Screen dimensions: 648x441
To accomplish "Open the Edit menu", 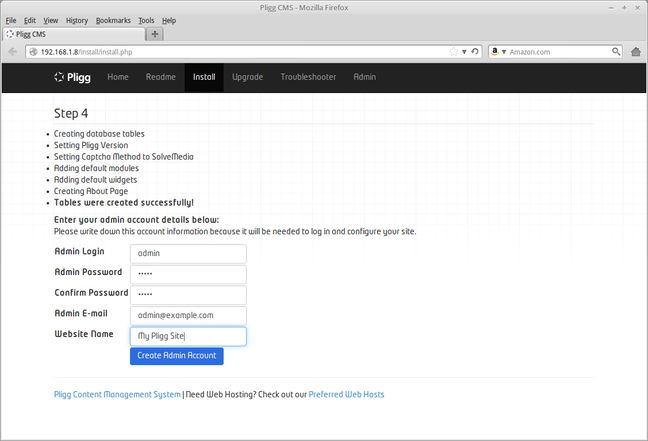I will click(x=29, y=20).
